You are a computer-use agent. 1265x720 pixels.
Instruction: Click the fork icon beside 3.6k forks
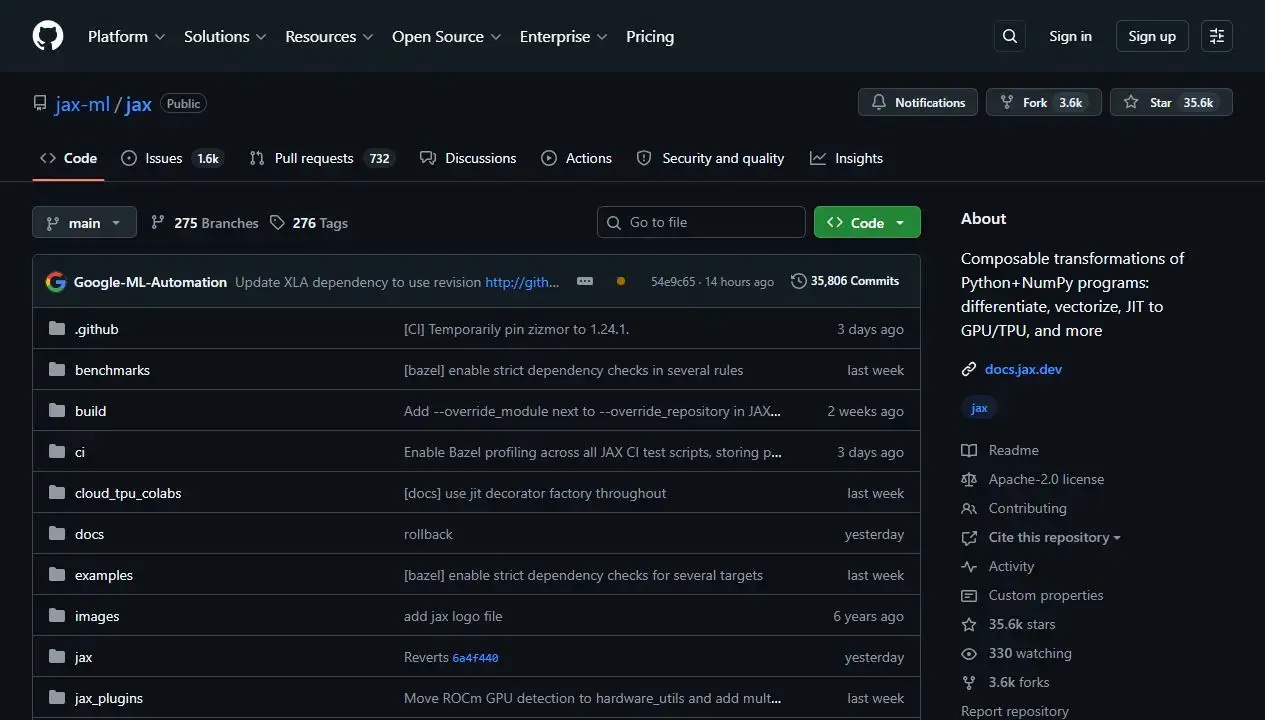point(968,683)
